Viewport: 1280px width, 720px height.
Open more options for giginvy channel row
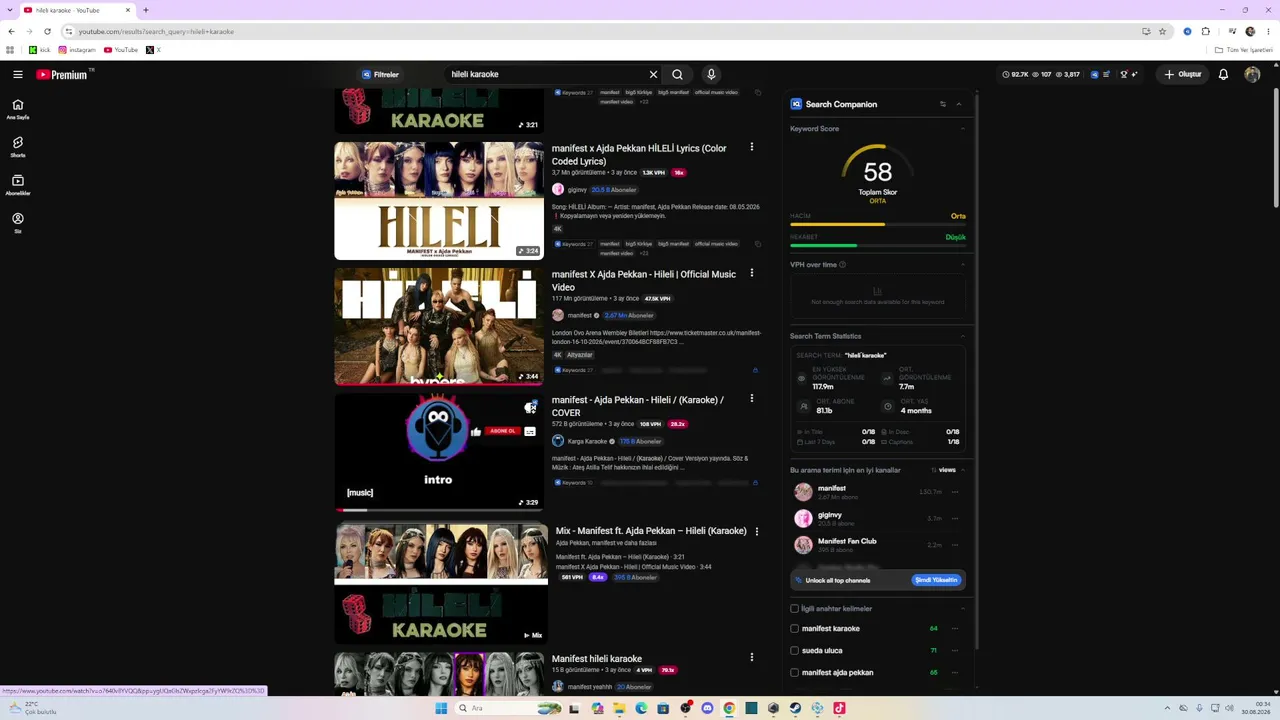click(x=955, y=519)
